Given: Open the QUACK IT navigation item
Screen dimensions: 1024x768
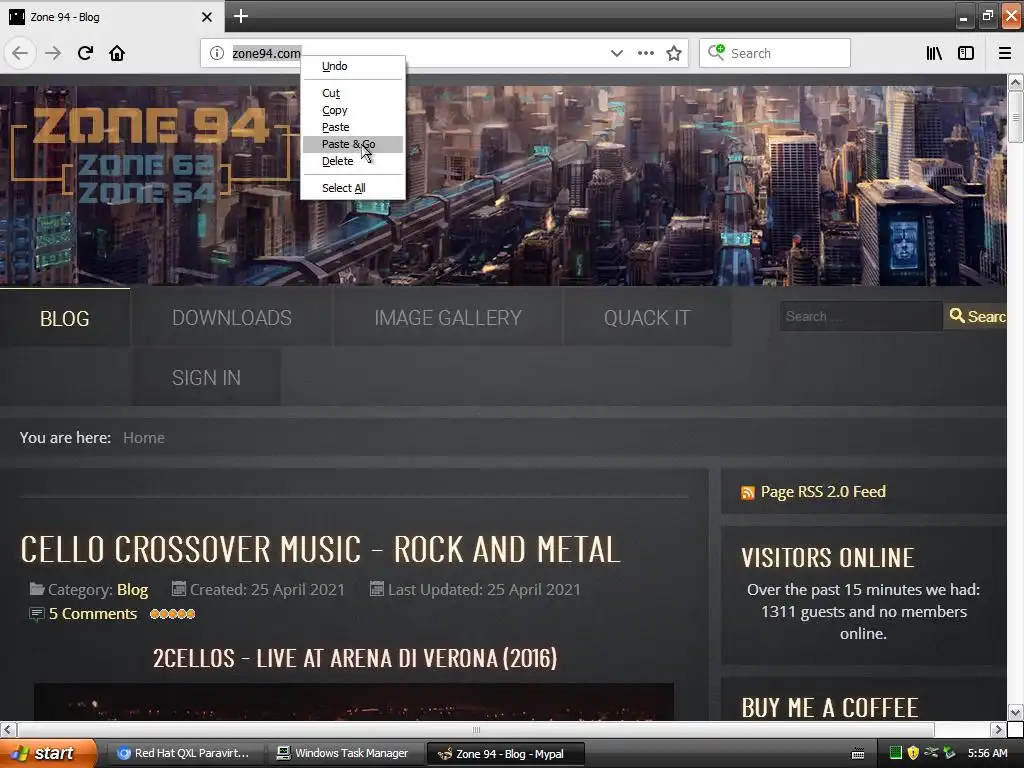Looking at the screenshot, I should click(647, 318).
